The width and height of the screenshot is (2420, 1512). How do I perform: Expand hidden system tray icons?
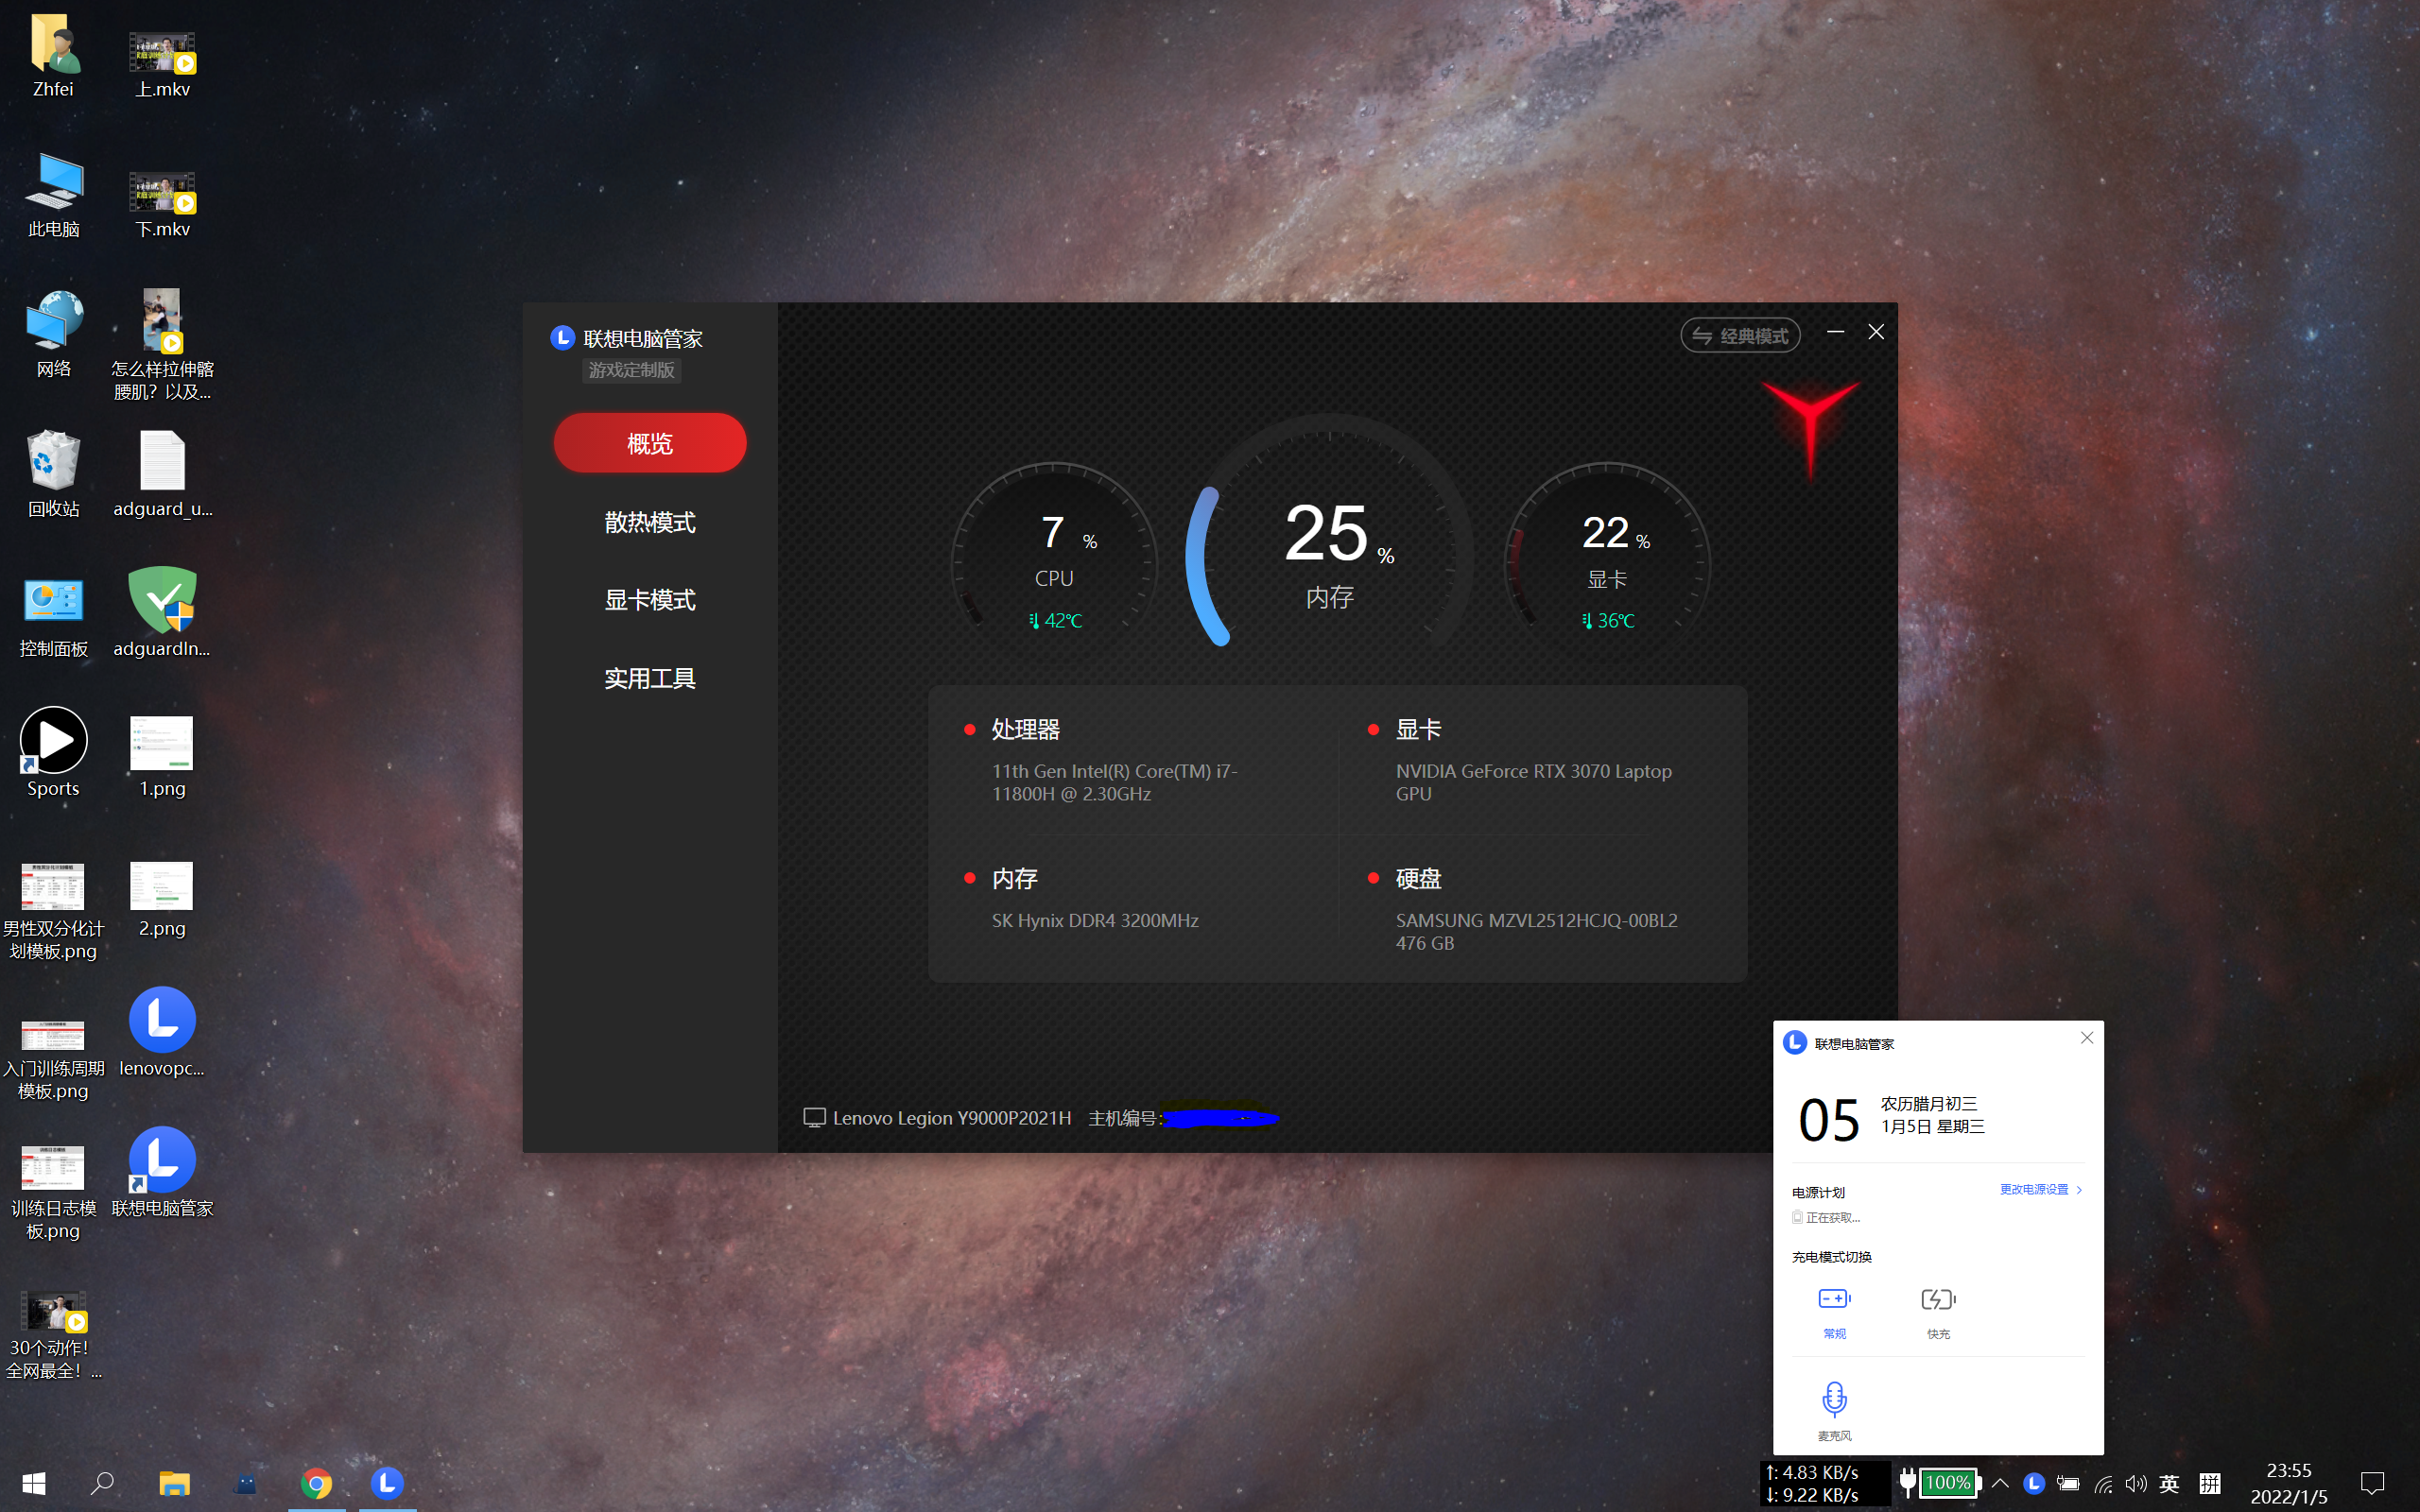pyautogui.click(x=2000, y=1483)
